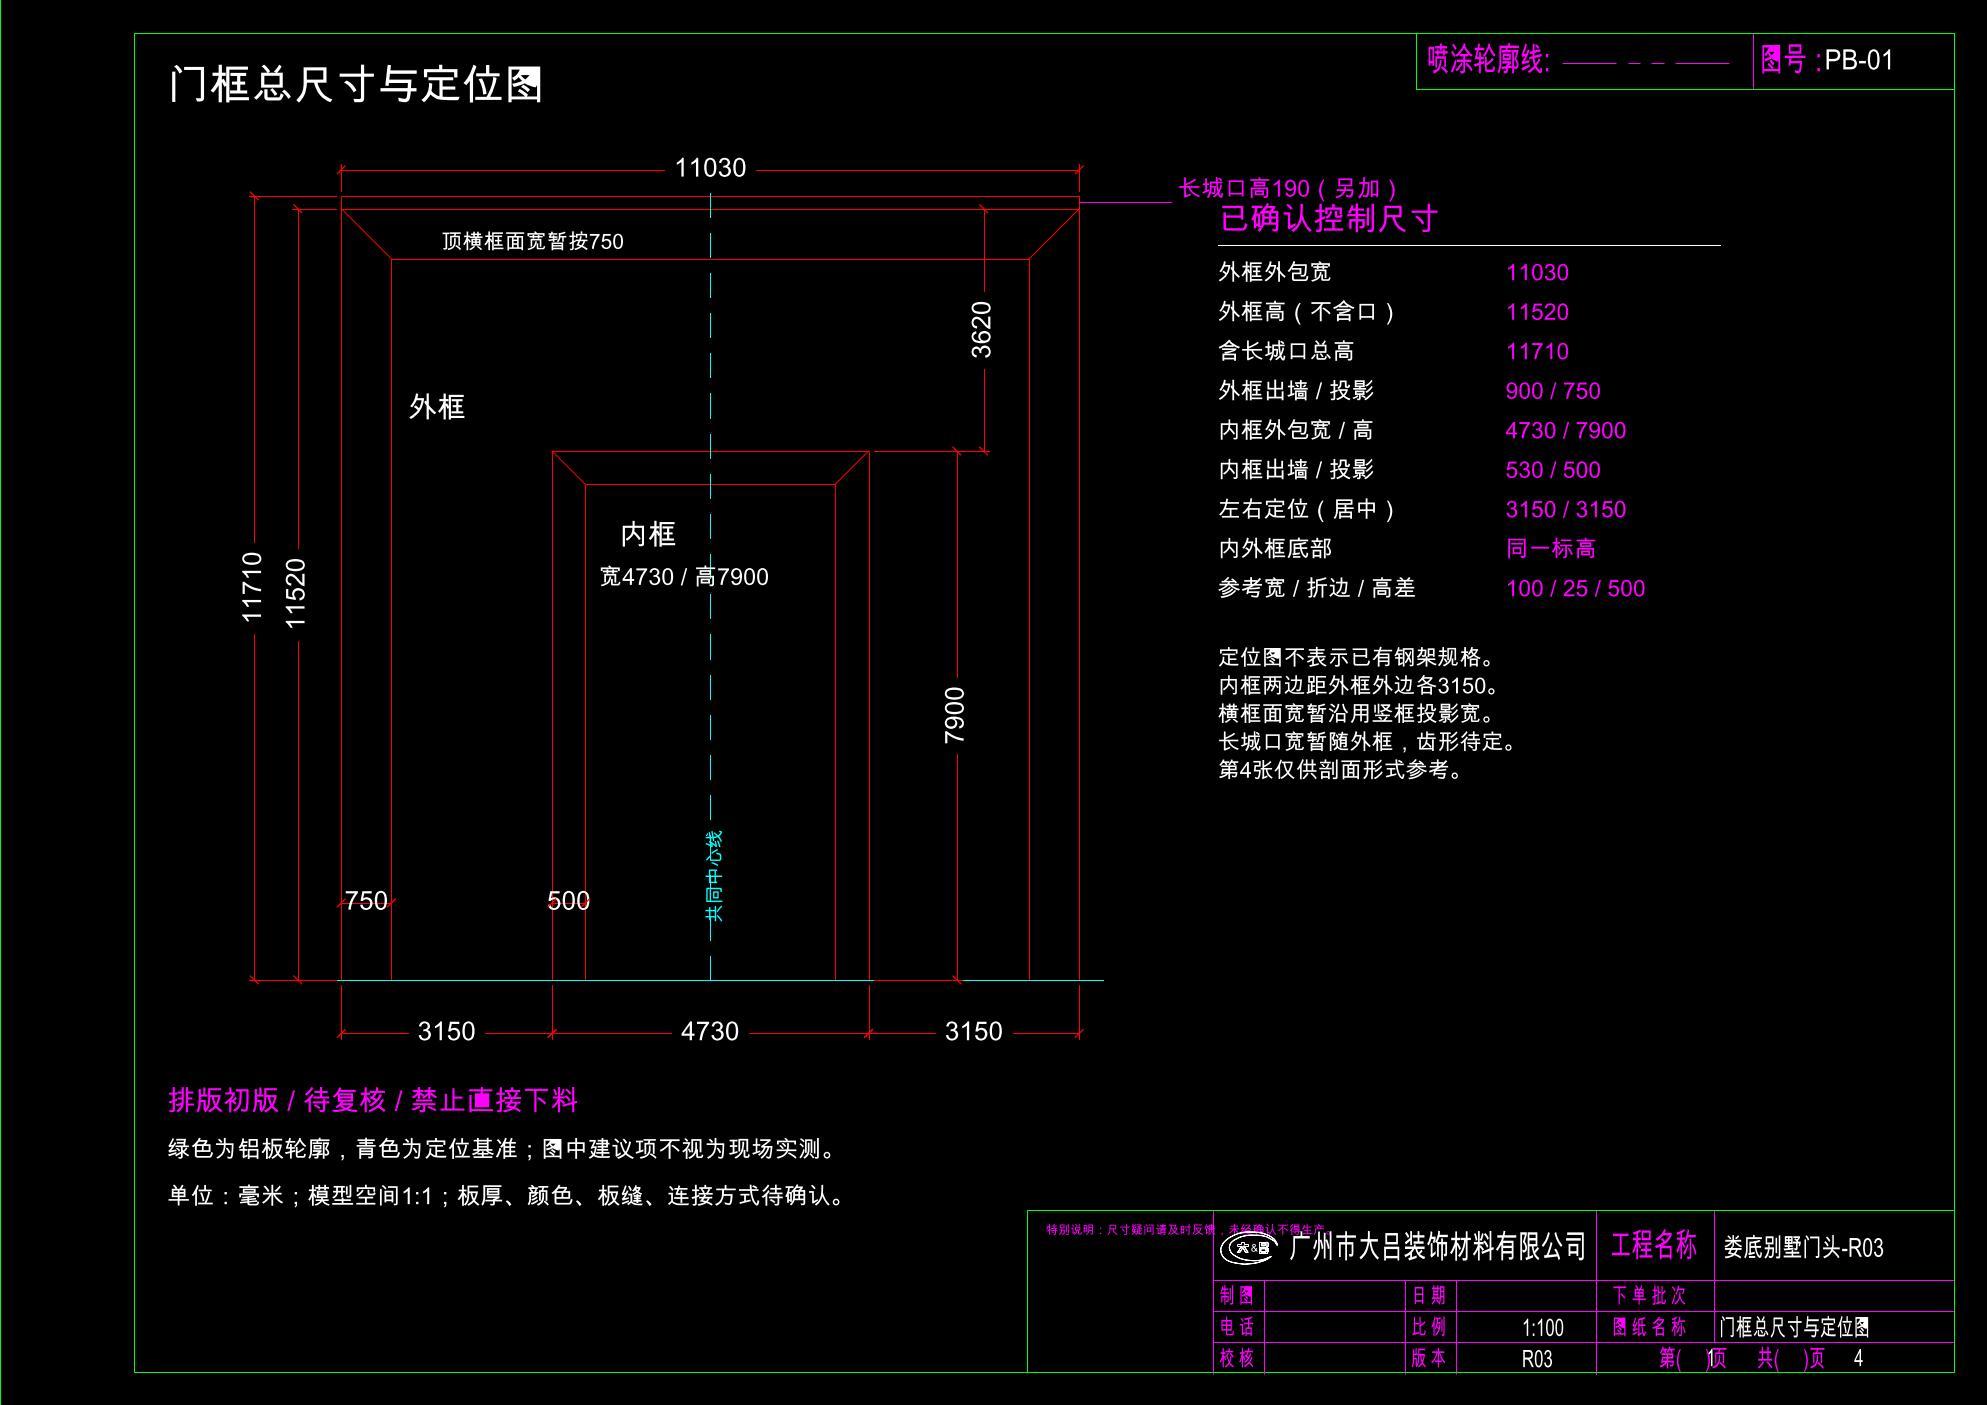Click the magenta 11520 value in the table
This screenshot has width=1987, height=1405.
pos(1537,312)
